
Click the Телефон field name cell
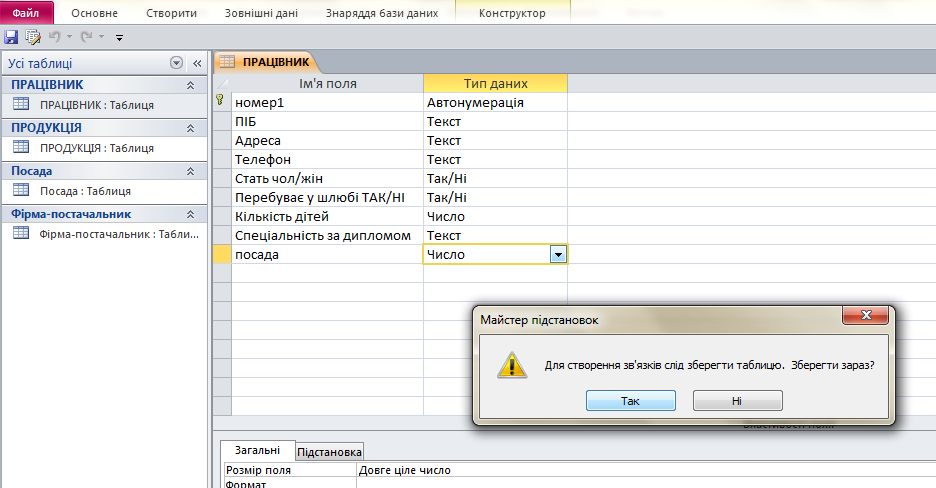coord(328,160)
